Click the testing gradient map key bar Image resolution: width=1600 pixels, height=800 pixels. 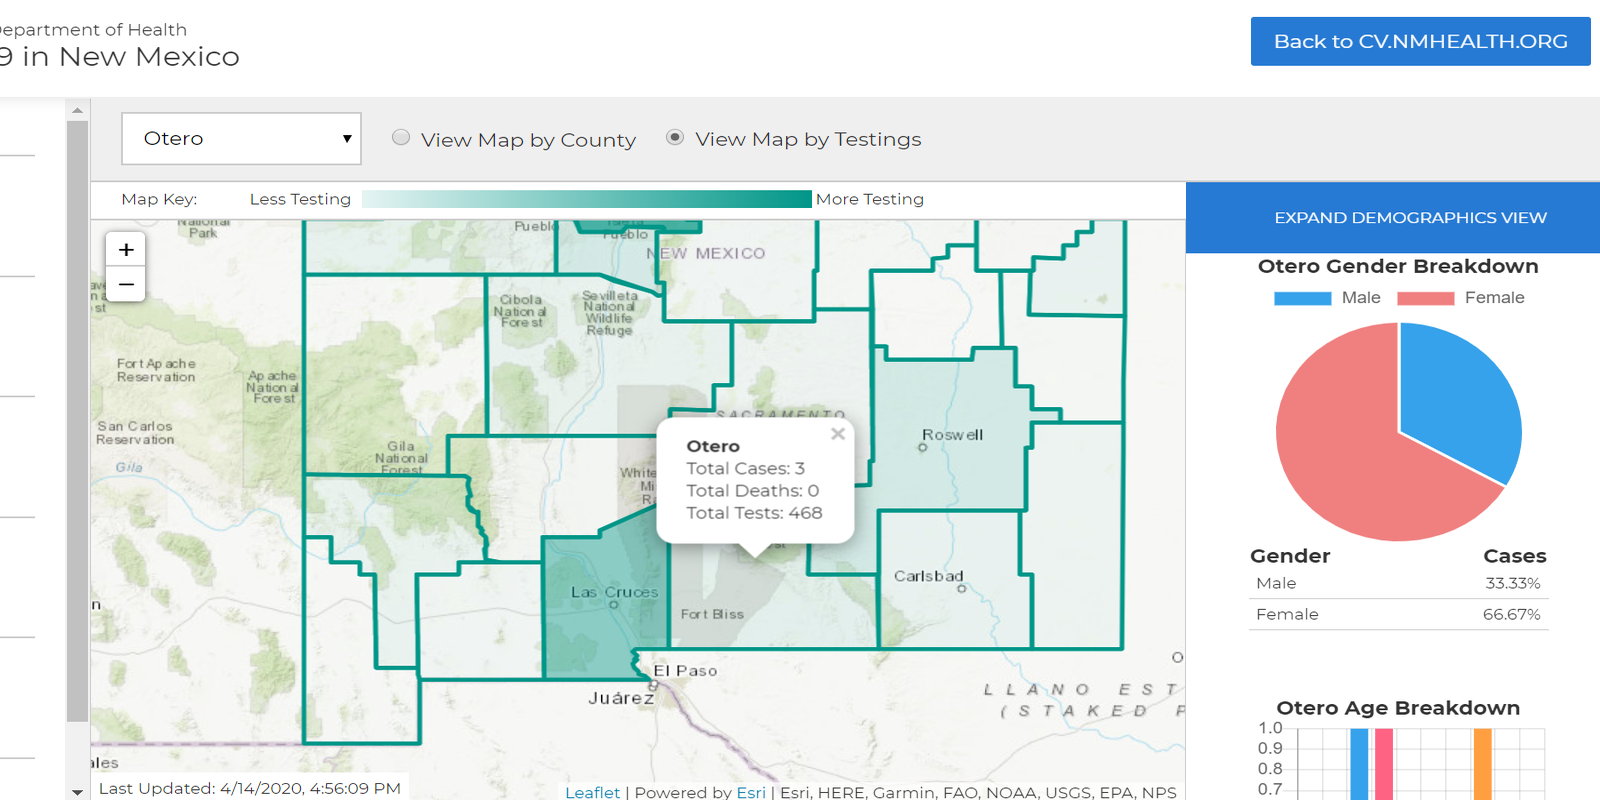[586, 199]
